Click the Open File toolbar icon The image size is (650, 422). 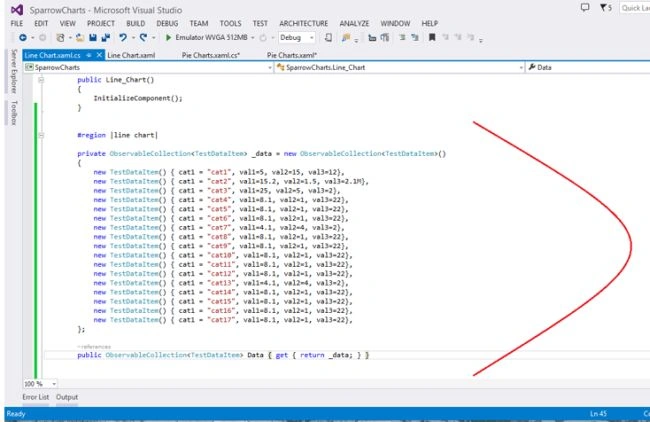(x=80, y=38)
